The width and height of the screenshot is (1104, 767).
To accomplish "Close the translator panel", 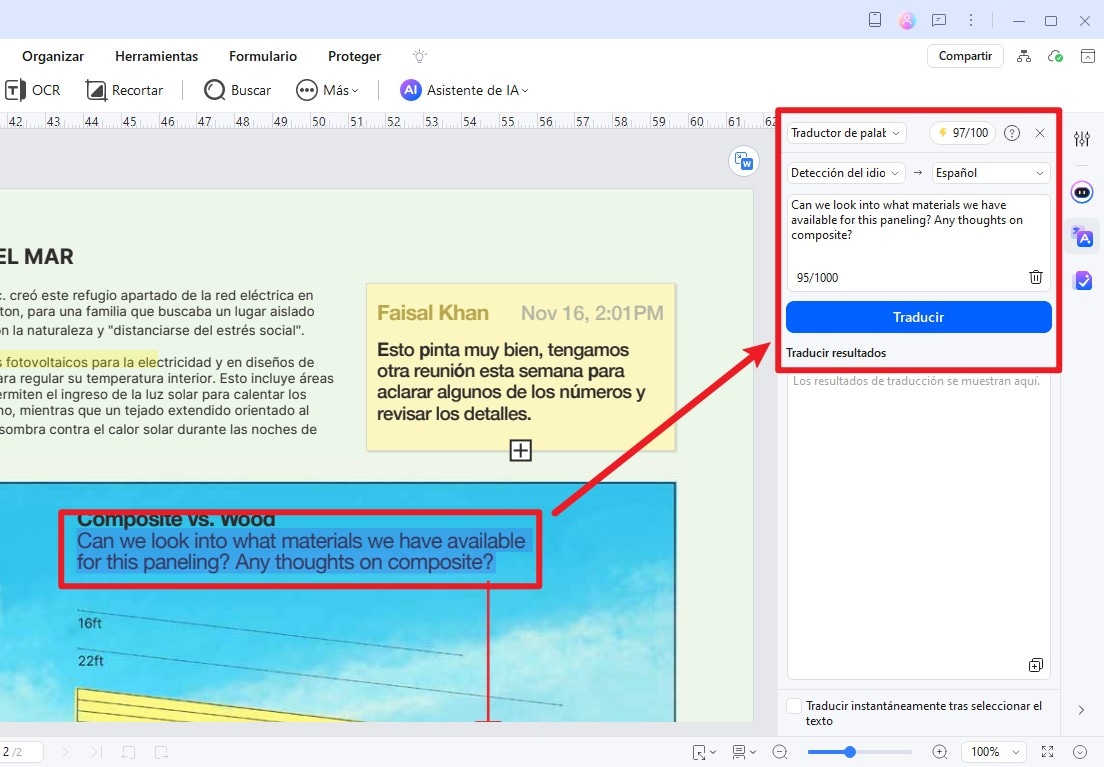I will (x=1040, y=133).
